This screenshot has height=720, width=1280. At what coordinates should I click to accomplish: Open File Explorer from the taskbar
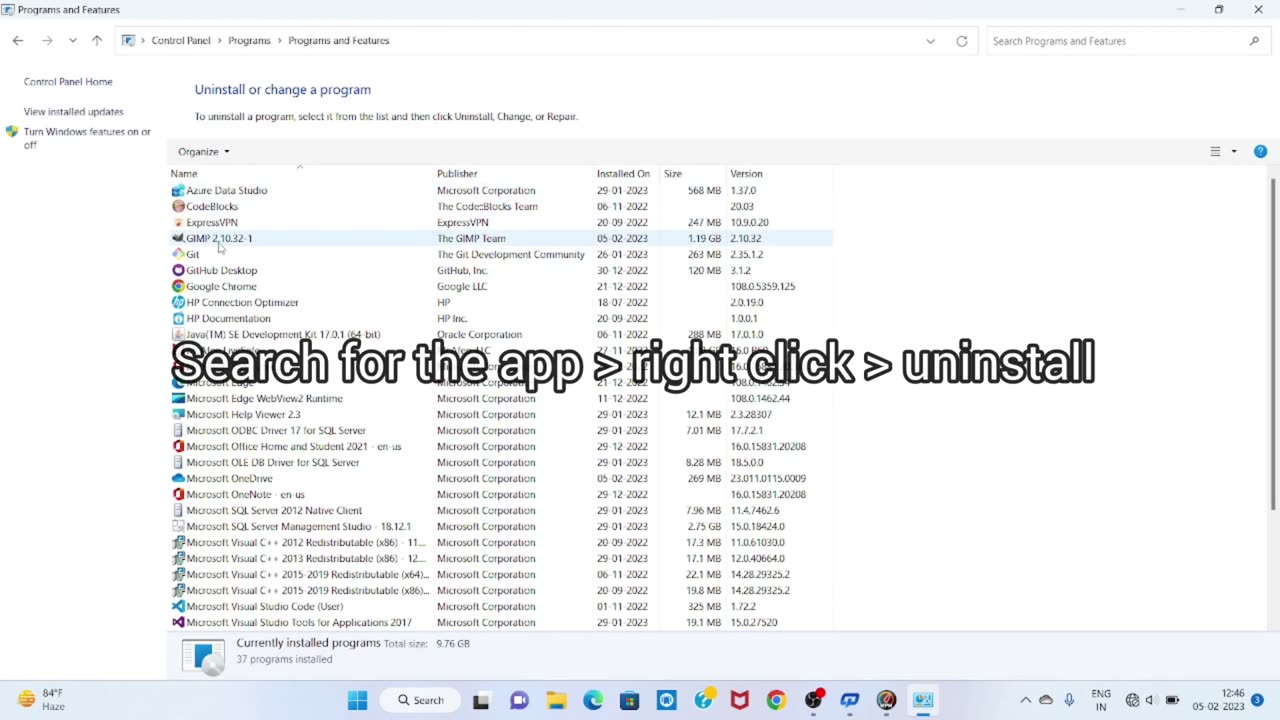point(556,700)
